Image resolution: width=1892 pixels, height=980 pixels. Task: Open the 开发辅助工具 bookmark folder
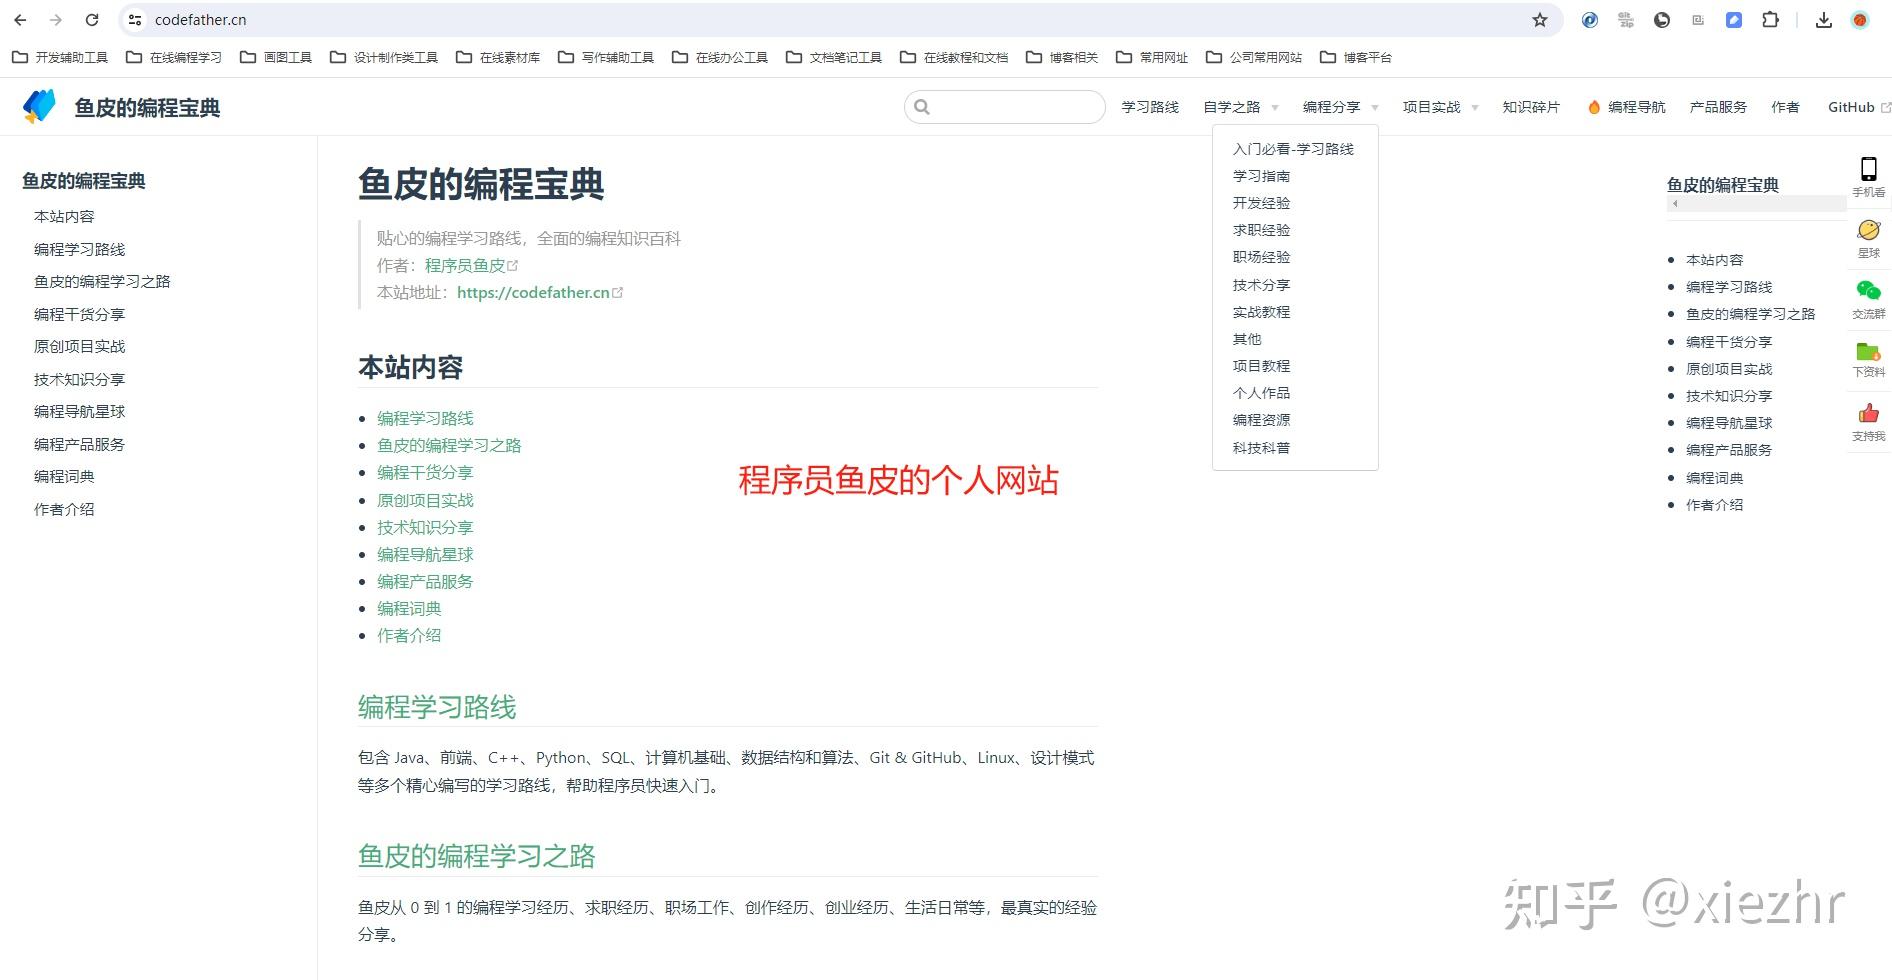[60, 58]
